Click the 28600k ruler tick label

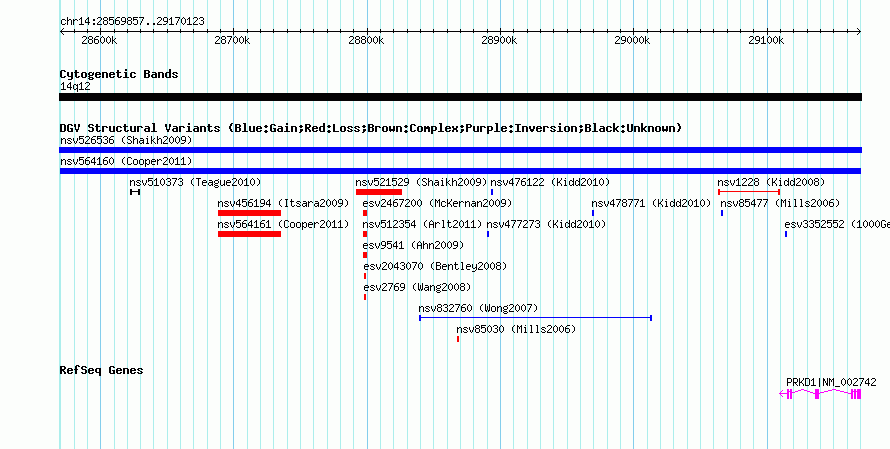point(99,40)
